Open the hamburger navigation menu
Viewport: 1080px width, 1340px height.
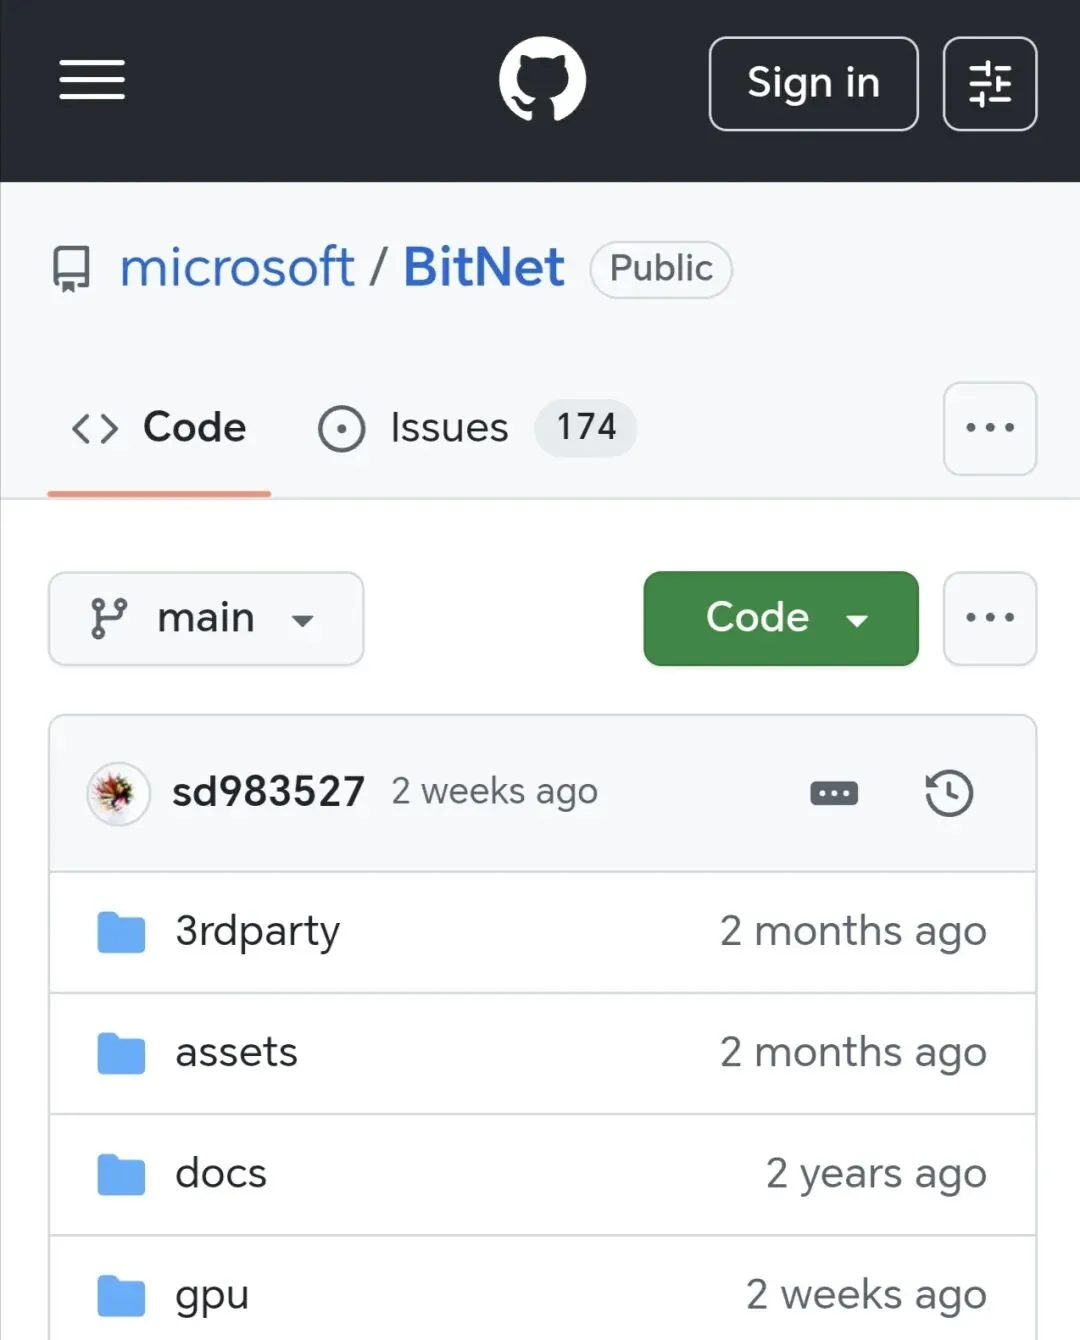click(x=92, y=80)
